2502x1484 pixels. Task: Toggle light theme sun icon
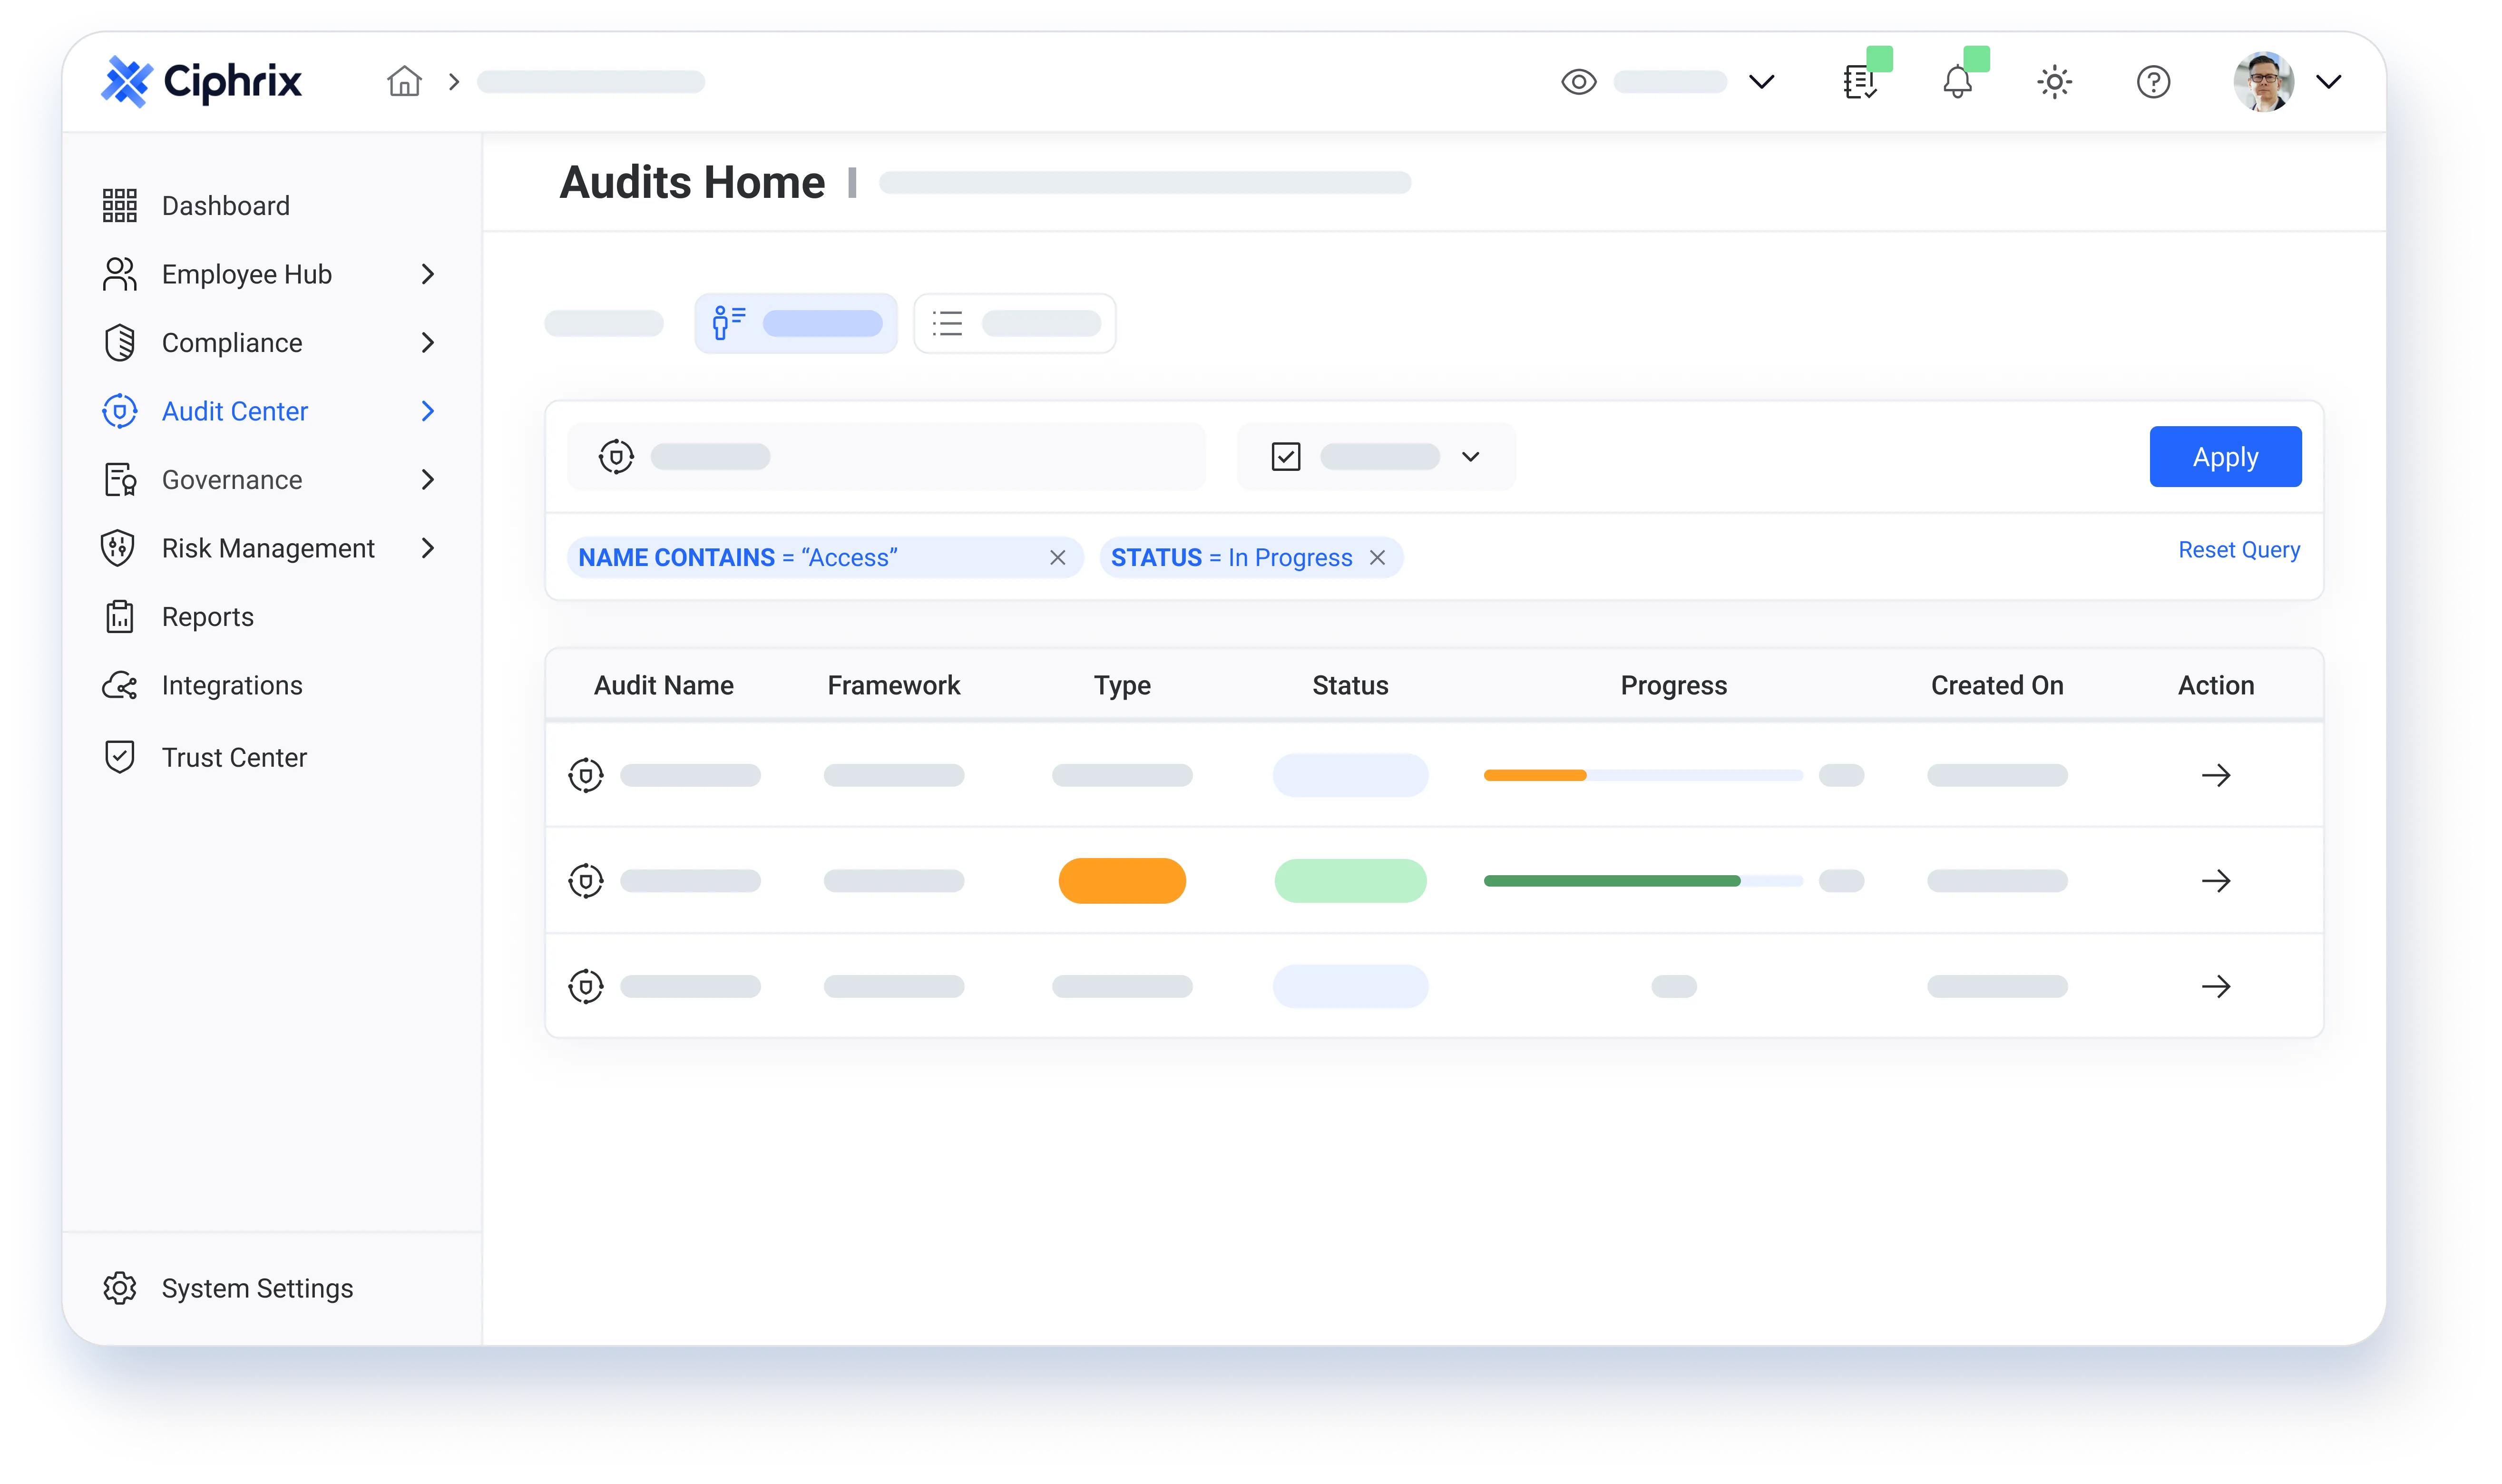coord(2054,82)
